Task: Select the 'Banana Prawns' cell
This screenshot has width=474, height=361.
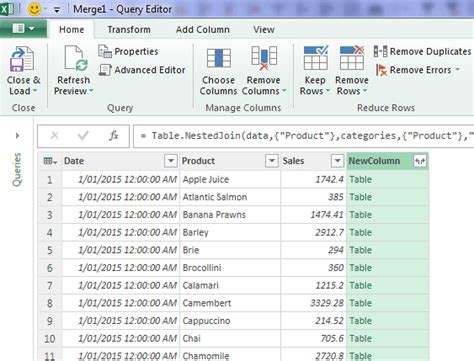Action: click(230, 215)
